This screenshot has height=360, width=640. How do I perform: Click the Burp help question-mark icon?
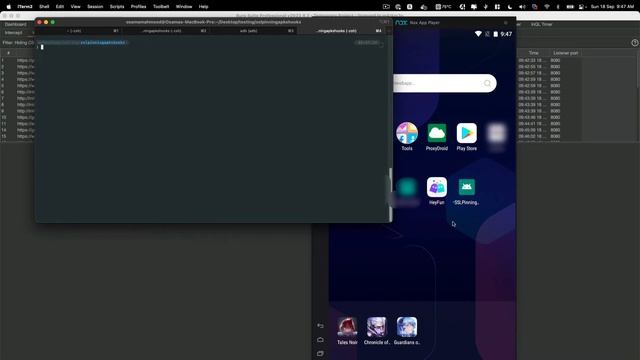point(635,42)
